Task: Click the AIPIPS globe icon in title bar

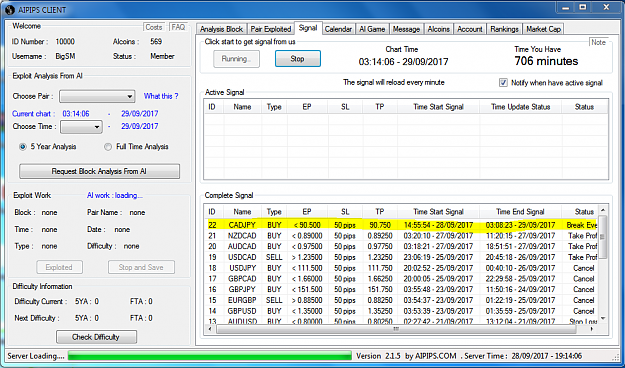Action: point(10,10)
